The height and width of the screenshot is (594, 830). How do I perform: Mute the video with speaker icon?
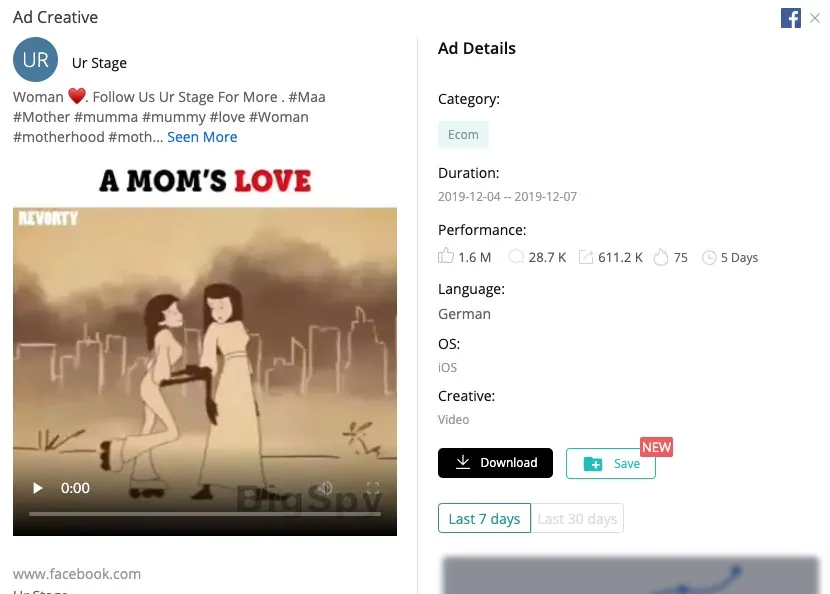coord(324,488)
